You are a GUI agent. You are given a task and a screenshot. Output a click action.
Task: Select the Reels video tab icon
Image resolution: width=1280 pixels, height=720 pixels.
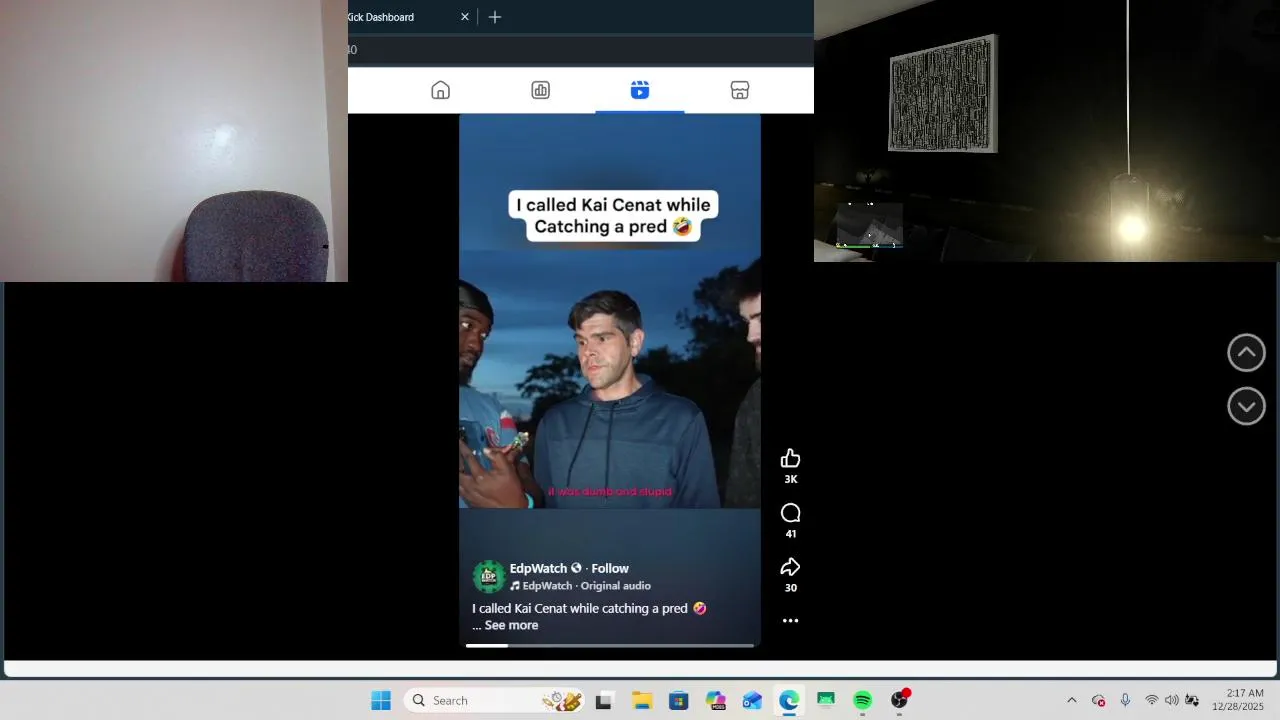pyautogui.click(x=640, y=91)
